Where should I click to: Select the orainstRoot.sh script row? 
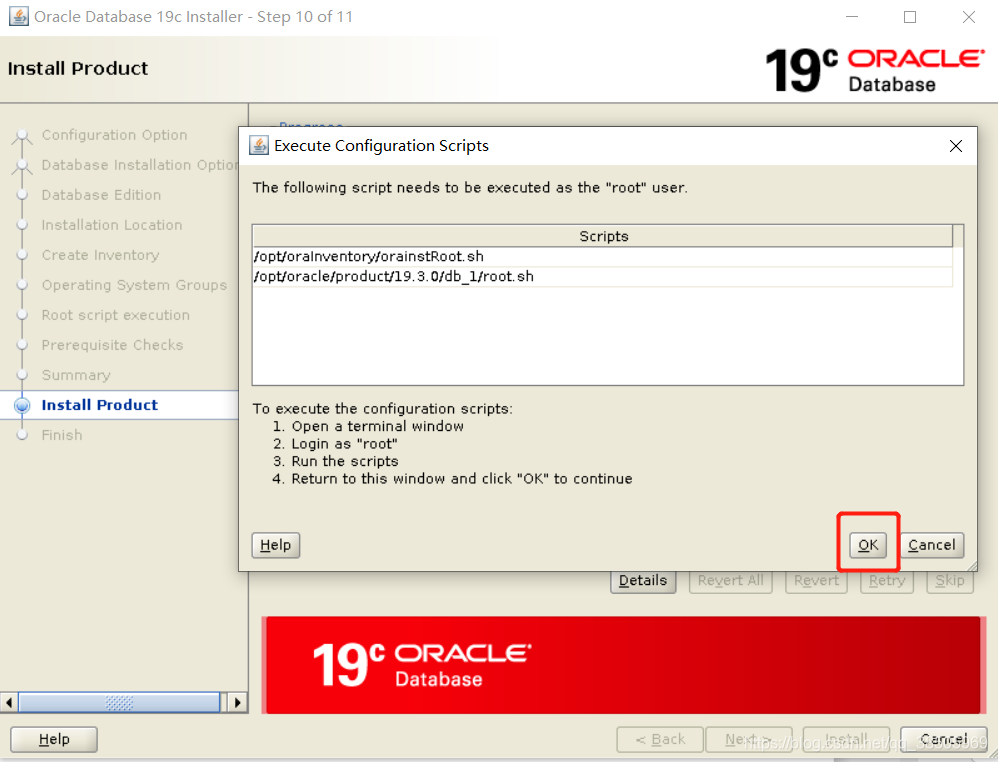point(603,257)
